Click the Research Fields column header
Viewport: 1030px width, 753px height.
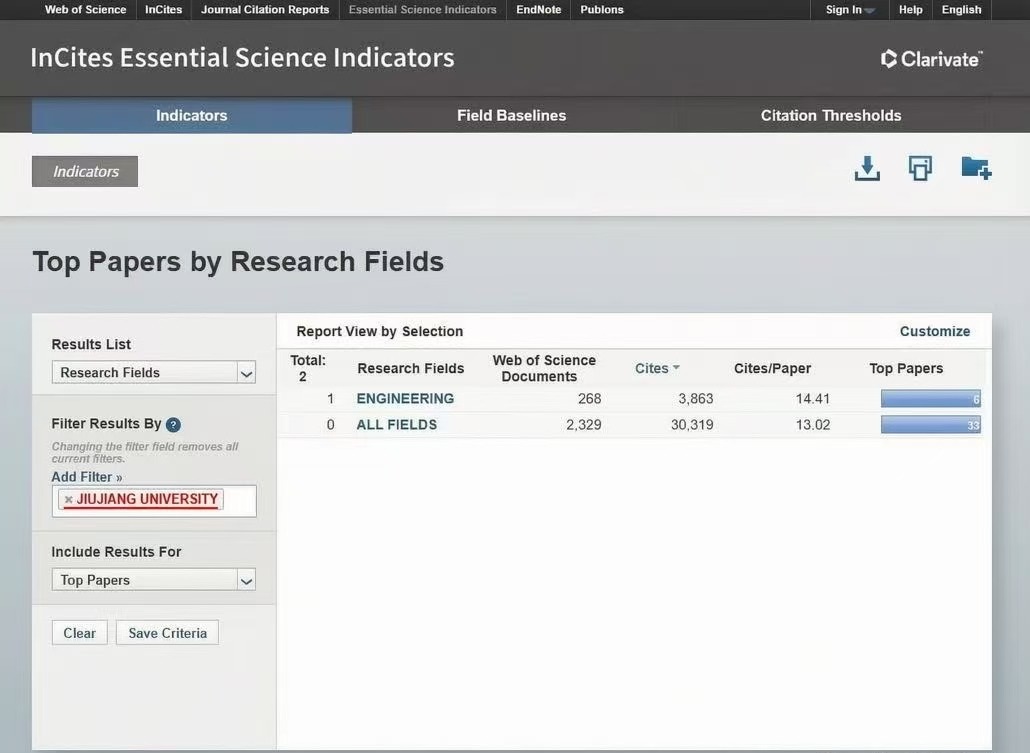click(411, 369)
